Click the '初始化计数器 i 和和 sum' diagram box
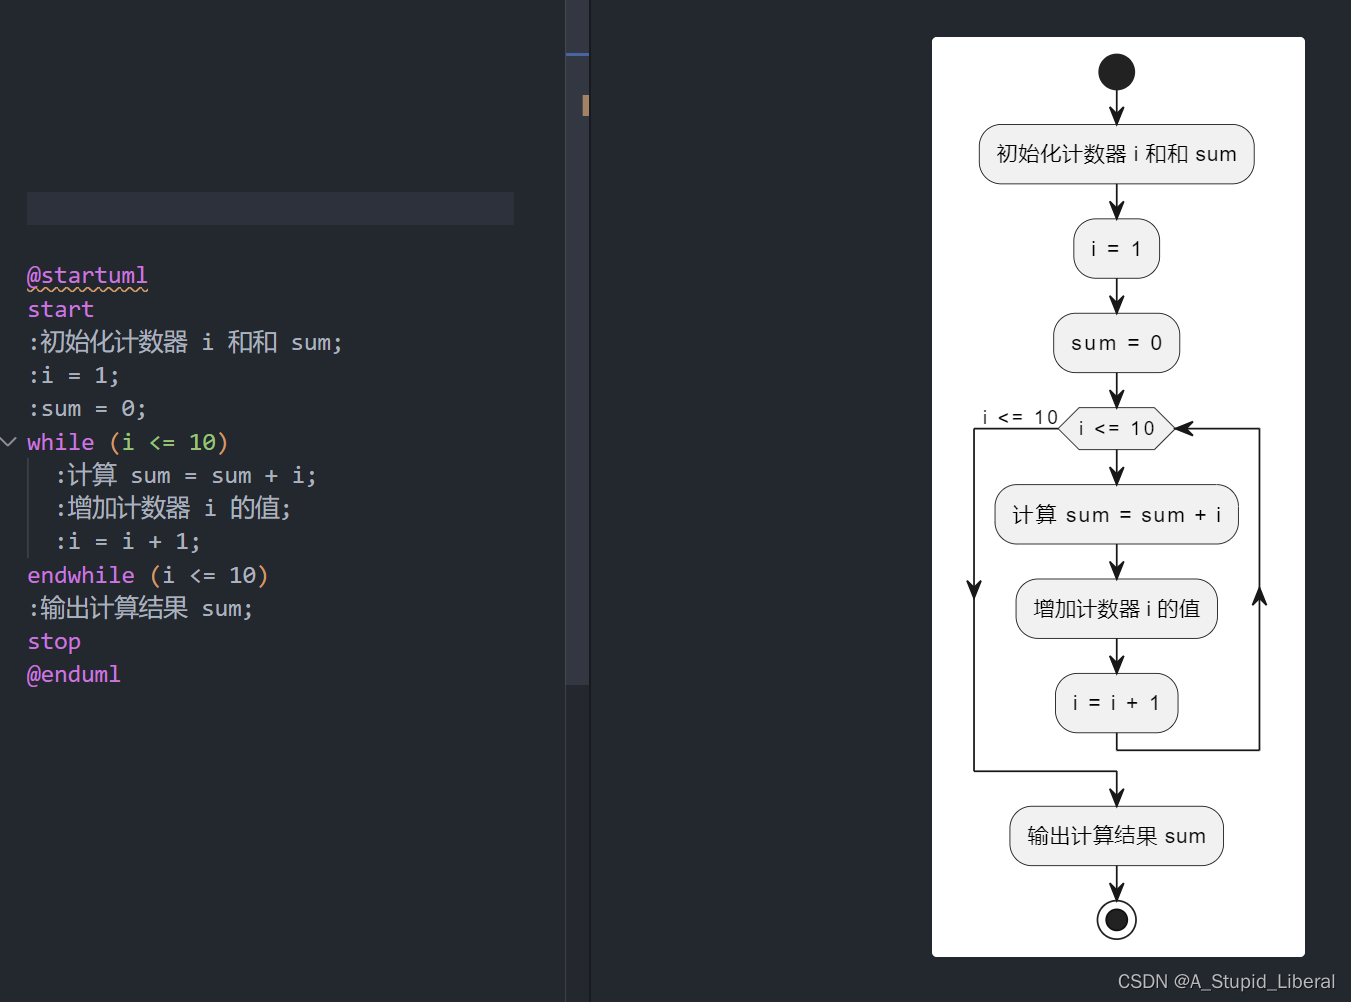 (1116, 154)
